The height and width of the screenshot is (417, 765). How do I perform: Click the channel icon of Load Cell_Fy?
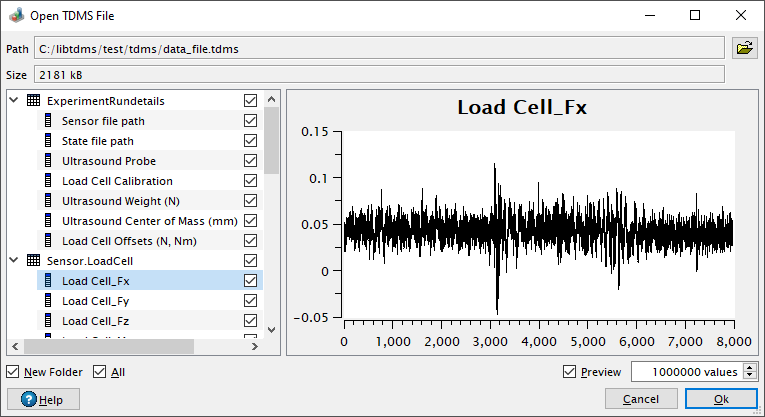pyautogui.click(x=48, y=300)
